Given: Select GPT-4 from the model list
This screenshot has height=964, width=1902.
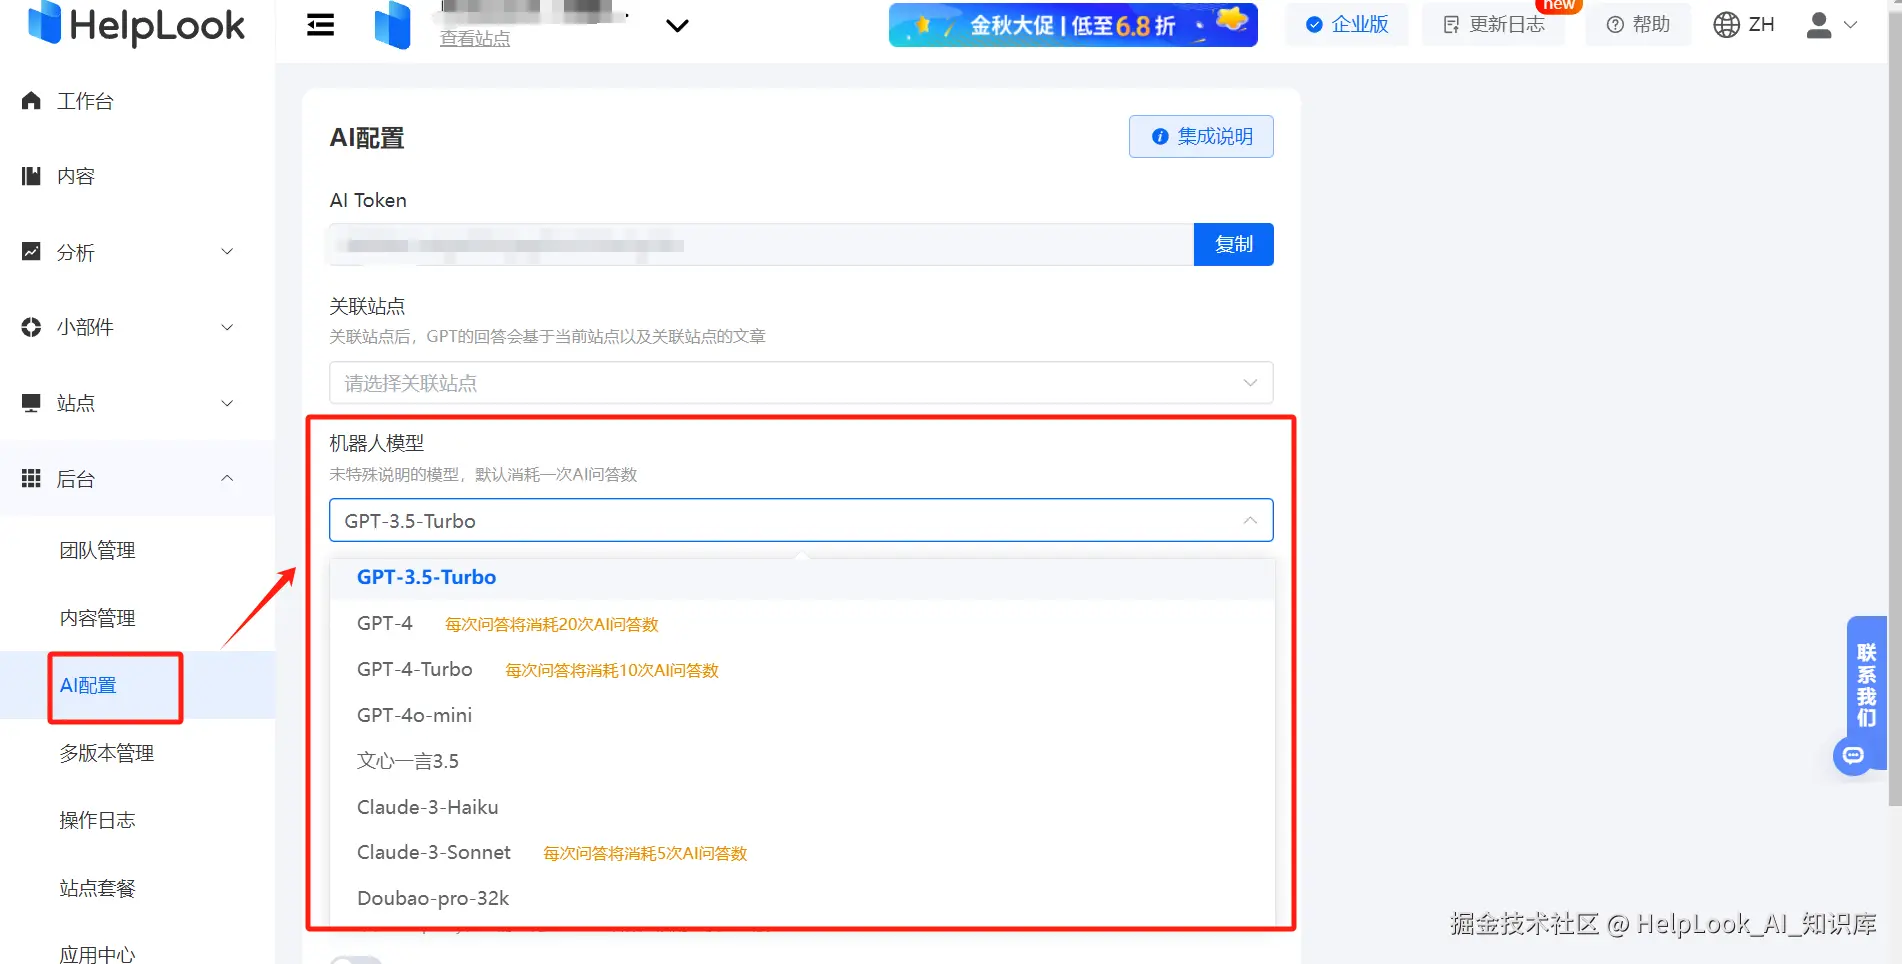Looking at the screenshot, I should click(x=802, y=623).
